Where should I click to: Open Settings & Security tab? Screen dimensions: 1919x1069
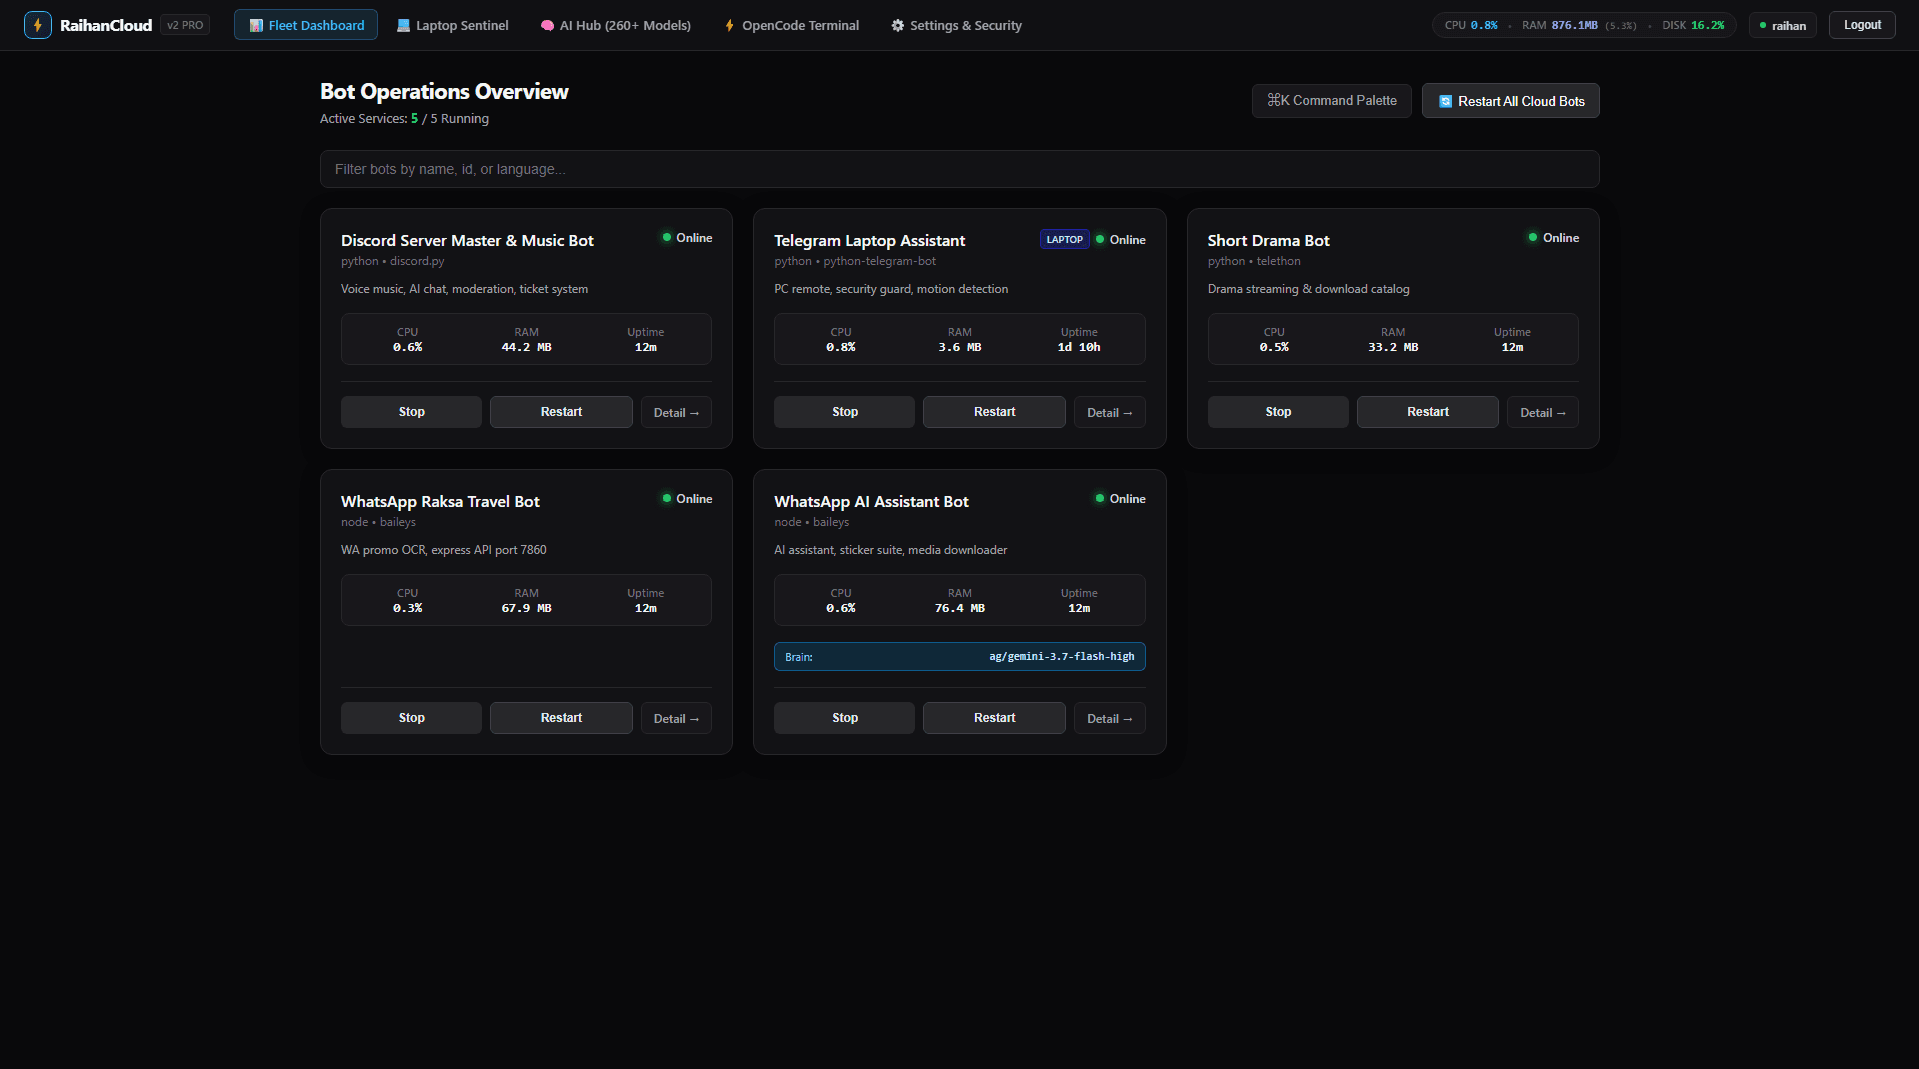[x=956, y=25]
